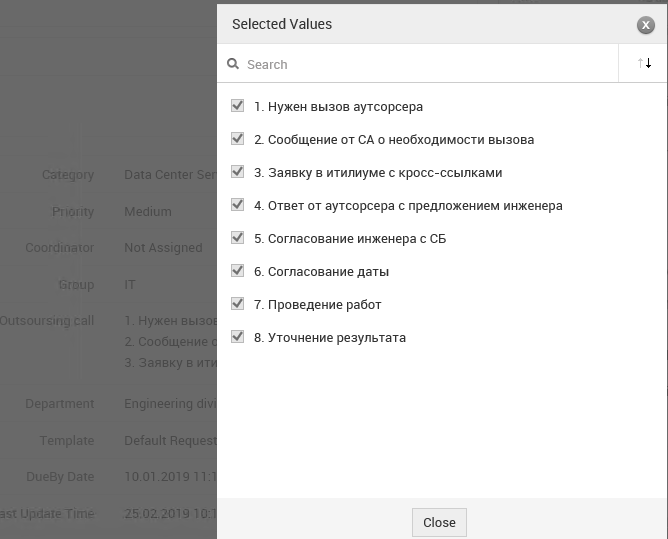Select the '6. Согласование даты' label text
This screenshot has height=539, width=668.
point(321,271)
